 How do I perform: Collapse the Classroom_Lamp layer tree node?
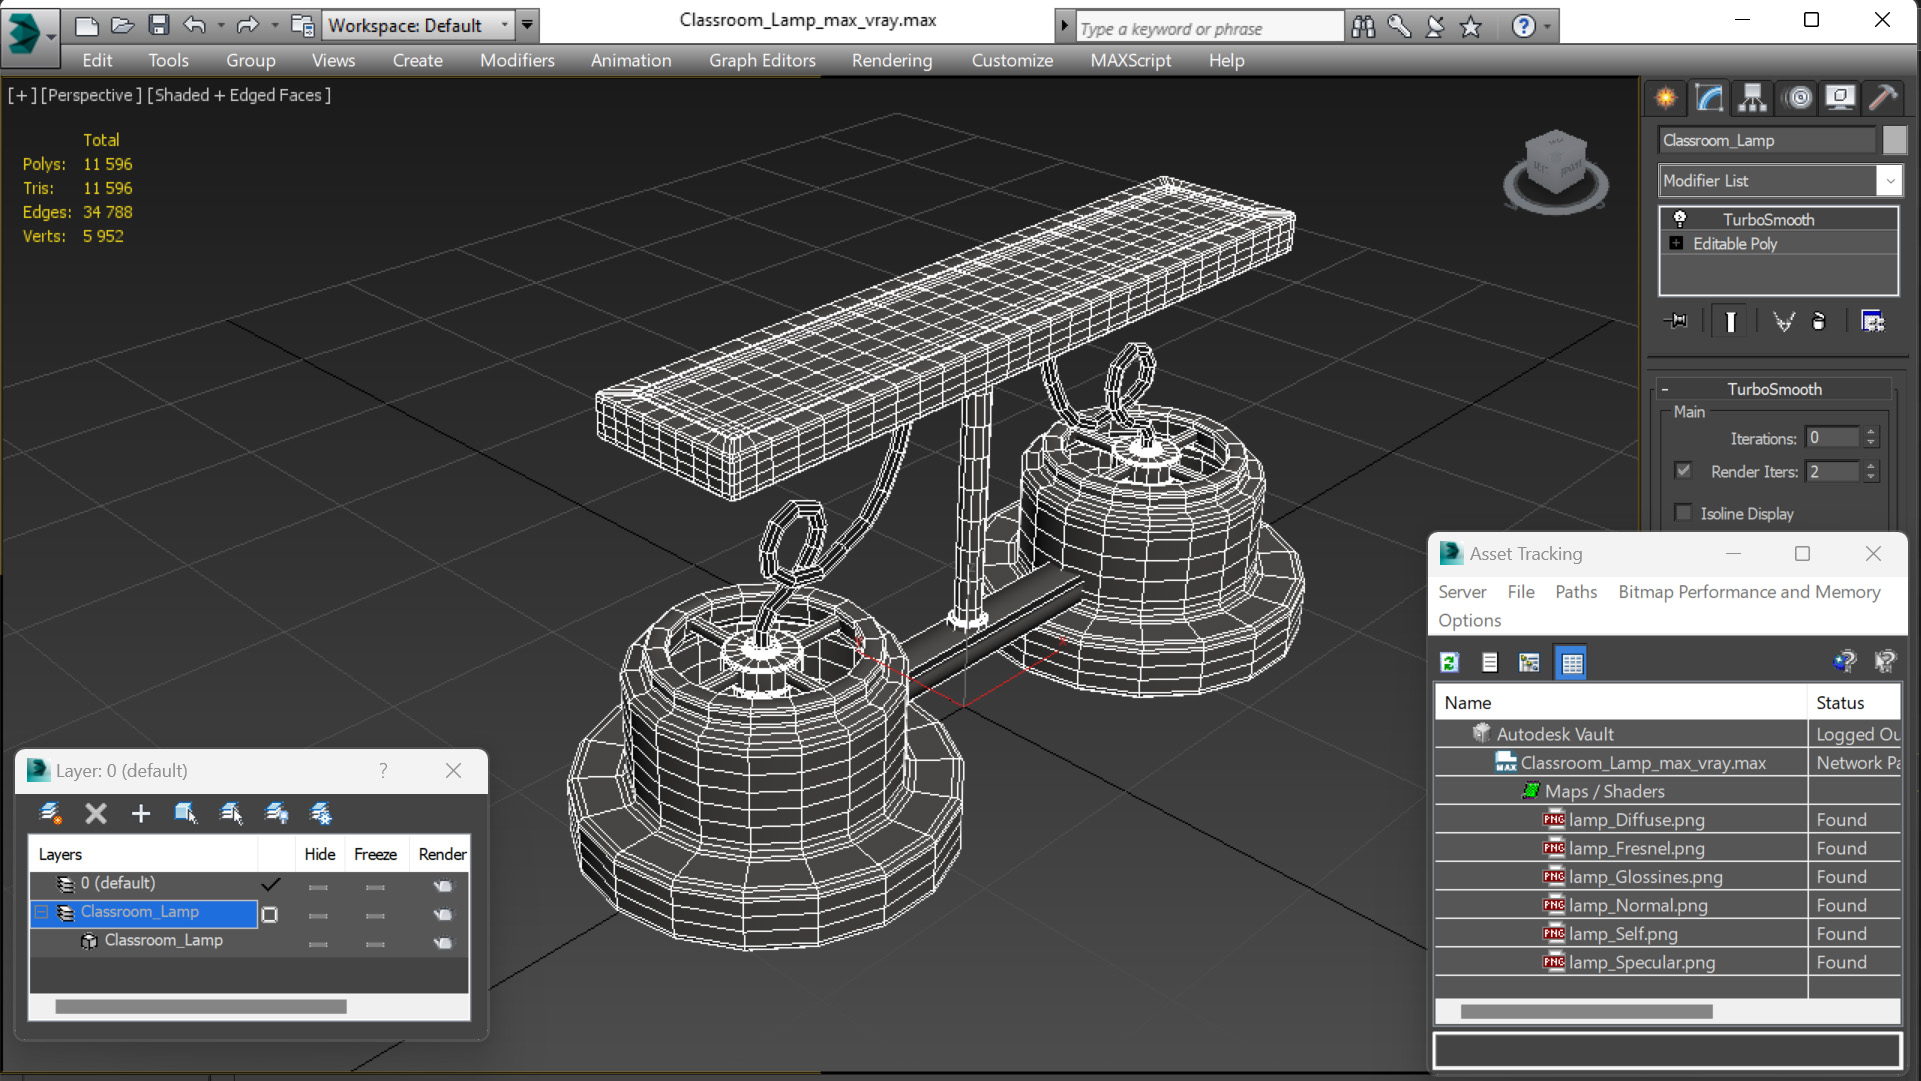click(41, 912)
